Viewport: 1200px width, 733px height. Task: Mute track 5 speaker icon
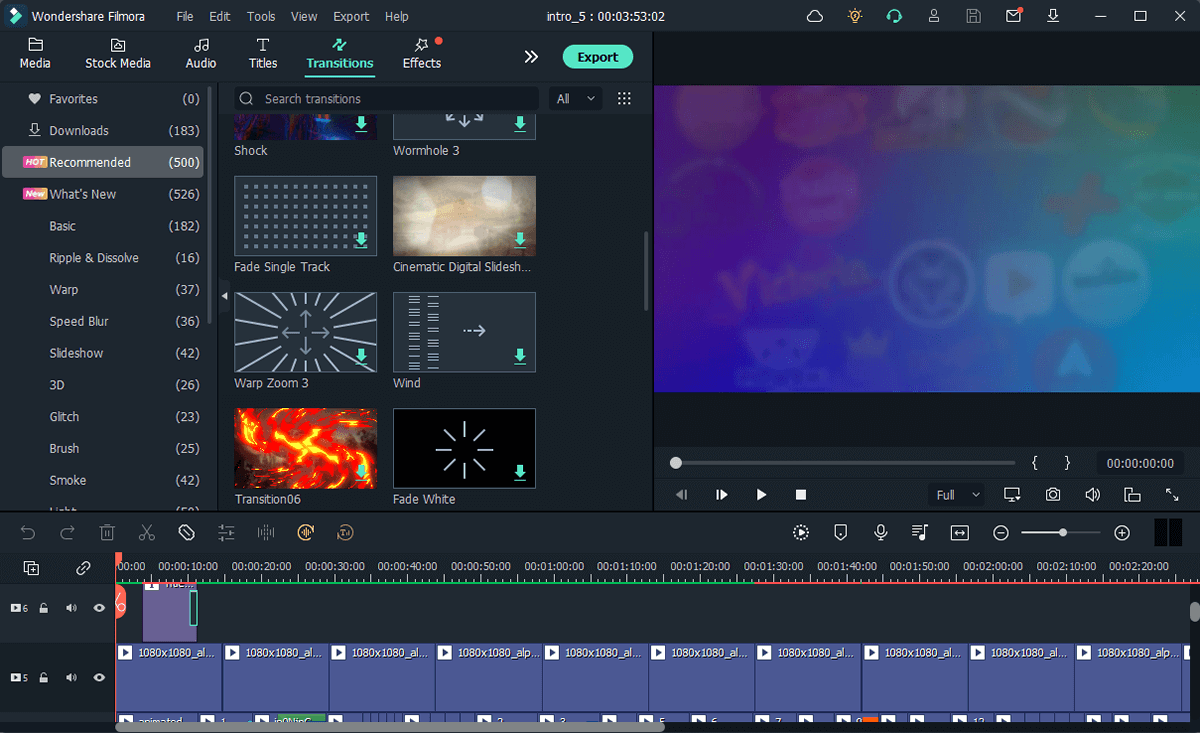[x=71, y=677]
